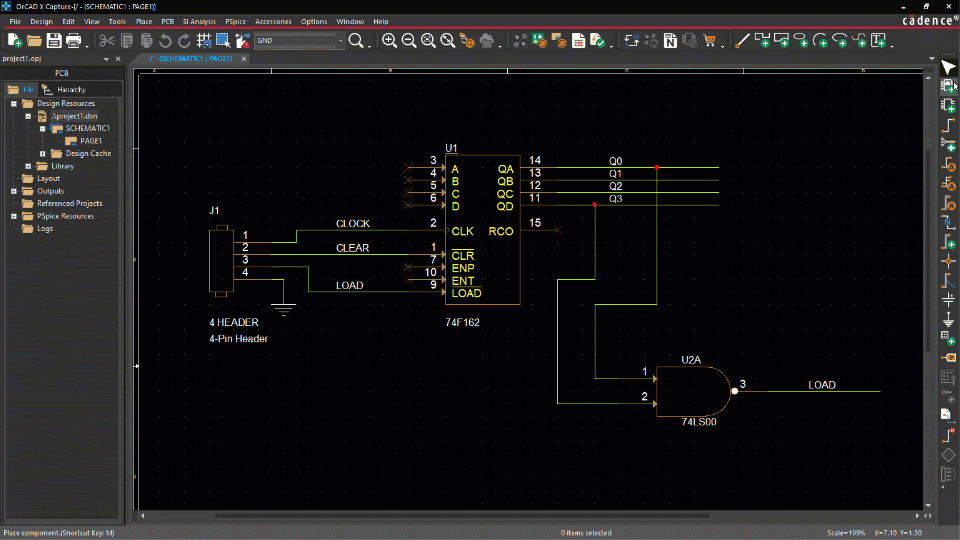The image size is (960, 540).
Task: Open the File menu
Action: (15, 21)
